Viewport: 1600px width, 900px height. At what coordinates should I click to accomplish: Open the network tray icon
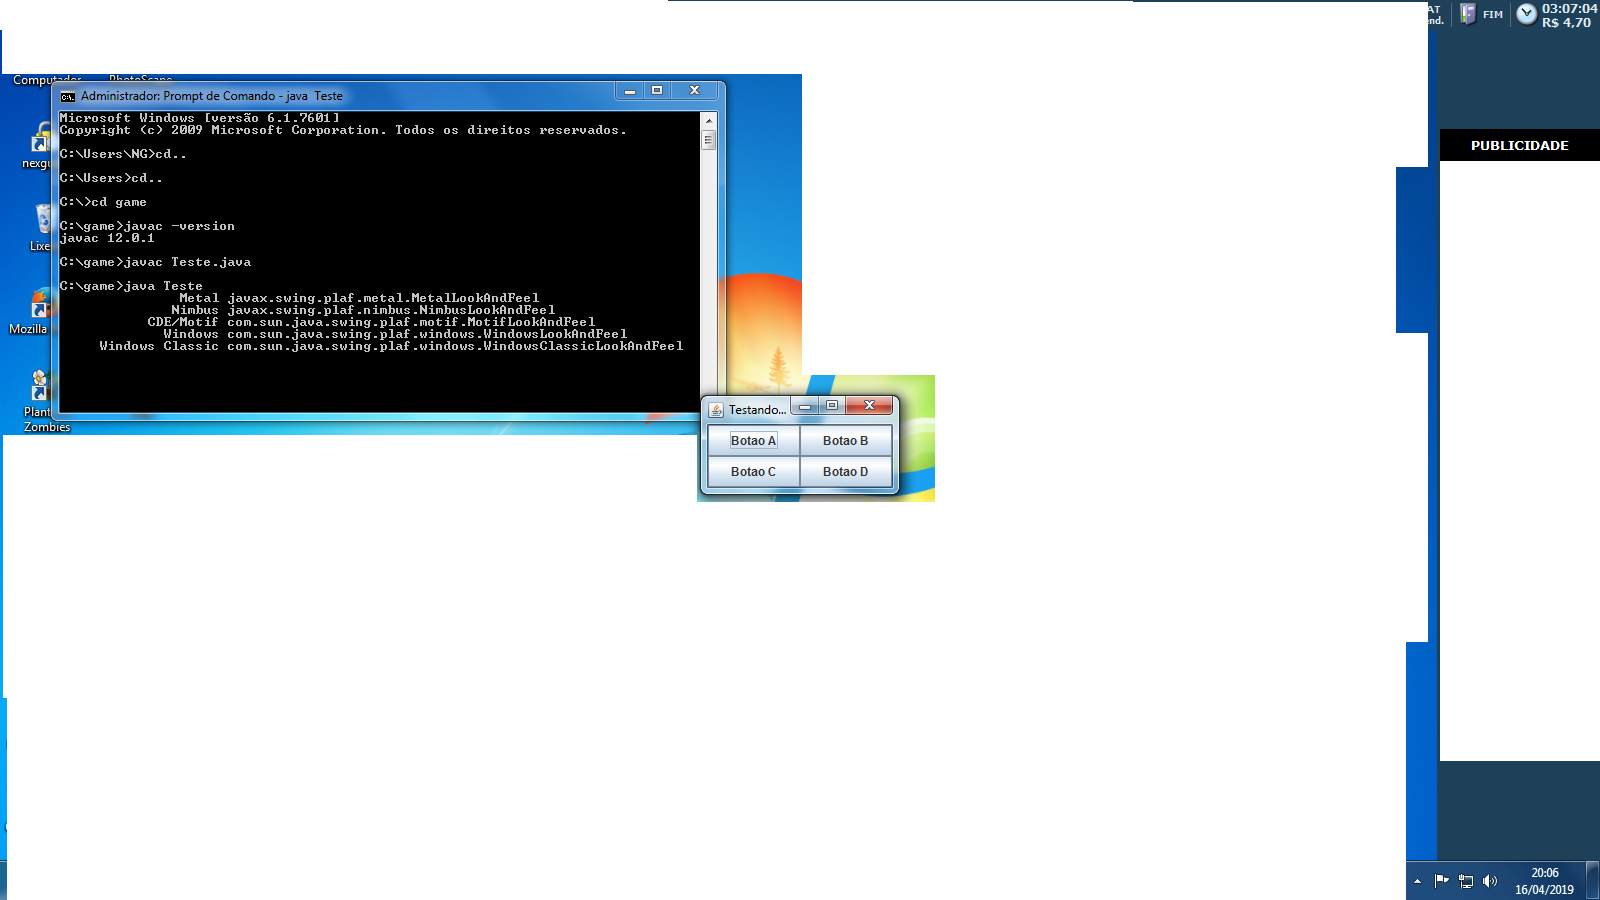point(1466,881)
